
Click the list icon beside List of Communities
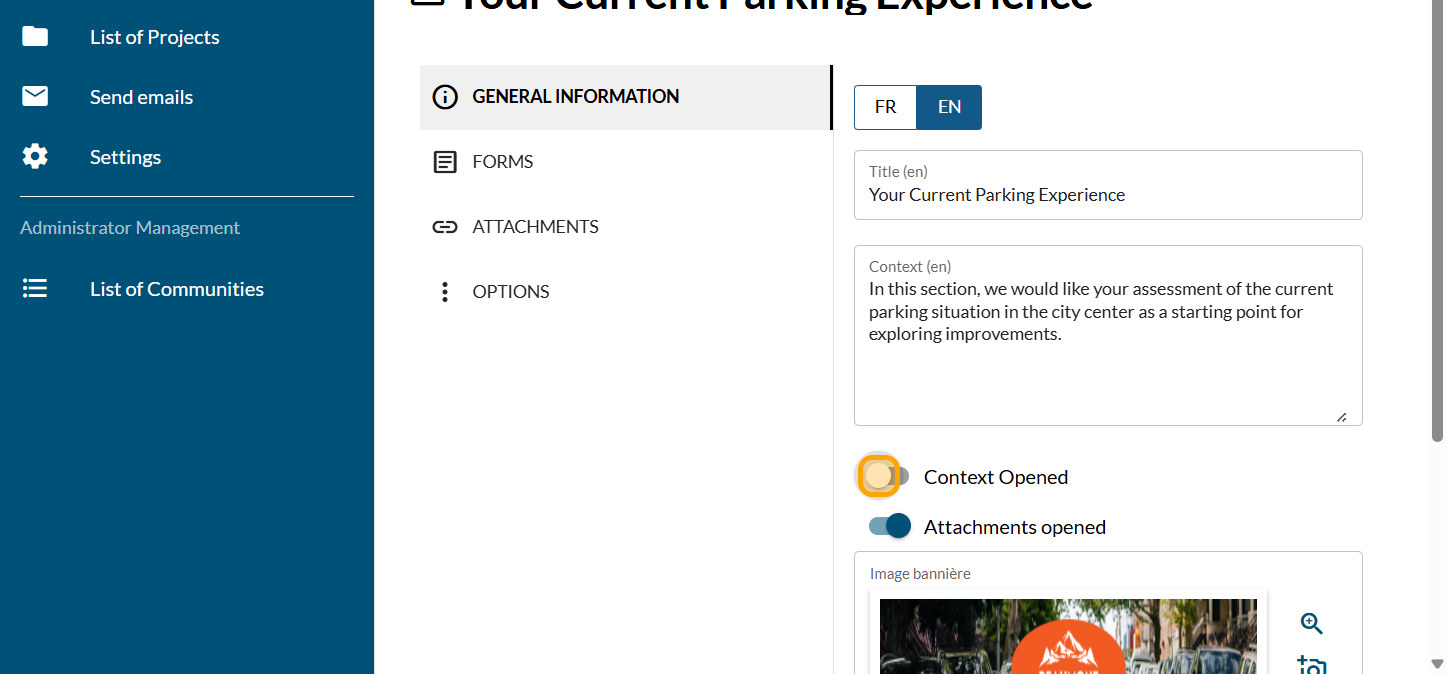click(x=35, y=289)
